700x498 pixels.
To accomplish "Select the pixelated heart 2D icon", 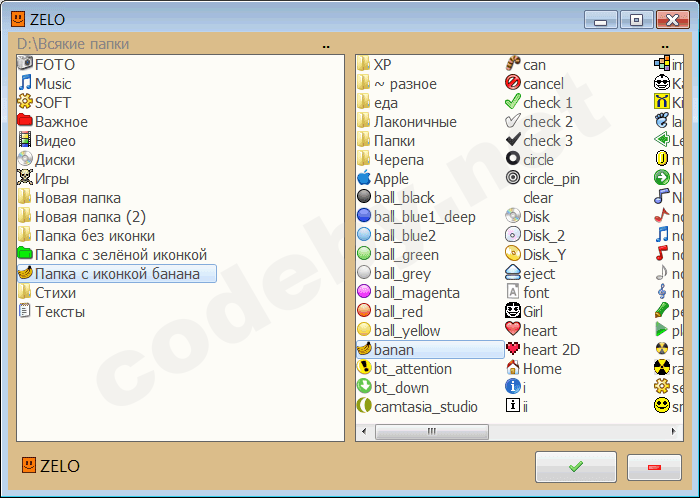I will pyautogui.click(x=513, y=349).
